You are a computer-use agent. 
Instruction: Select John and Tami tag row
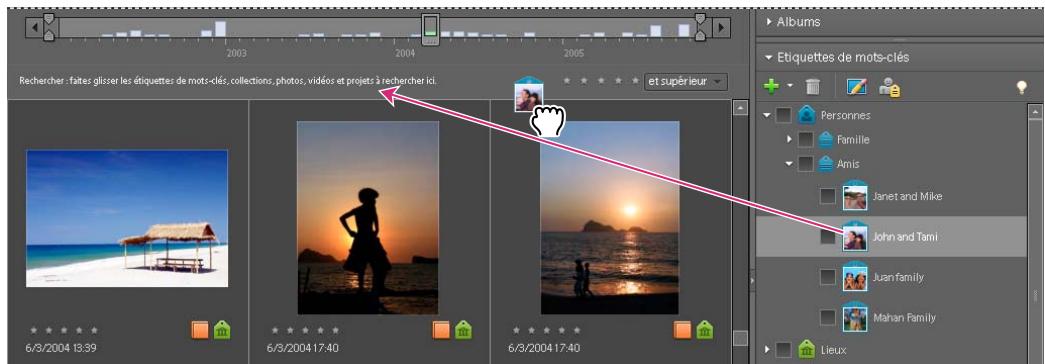pos(891,236)
